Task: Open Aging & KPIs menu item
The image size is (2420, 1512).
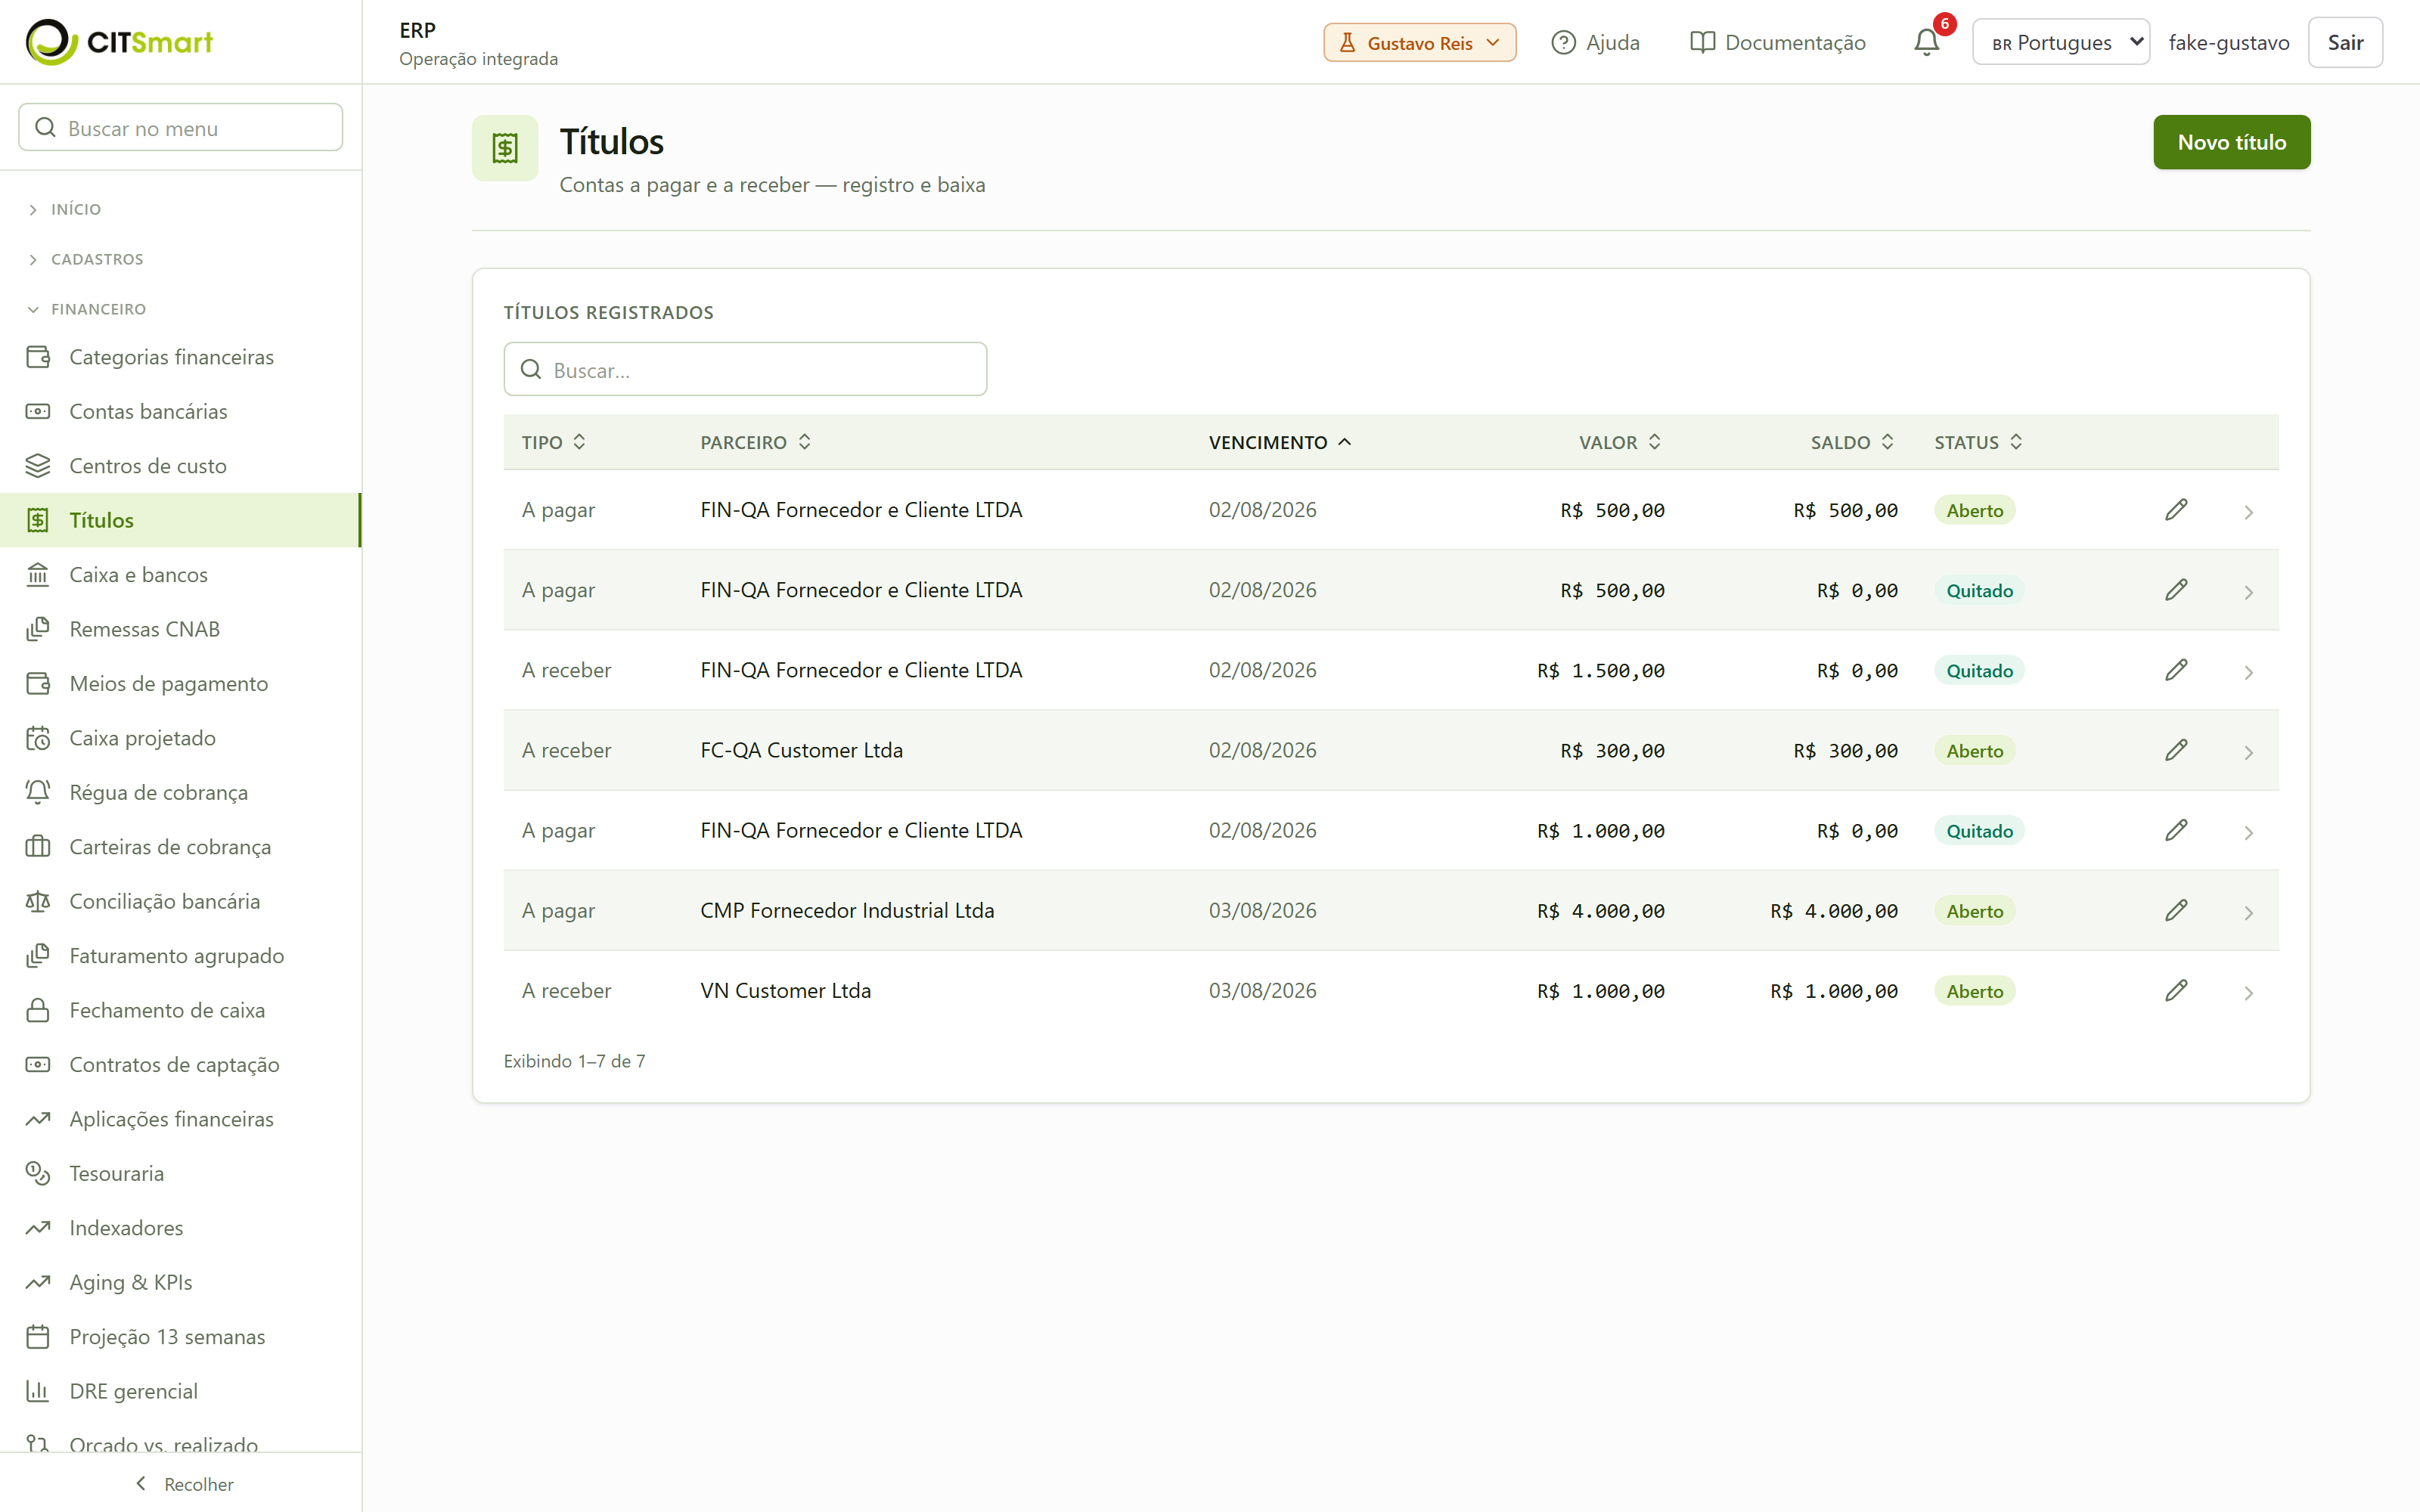Action: (181, 1282)
